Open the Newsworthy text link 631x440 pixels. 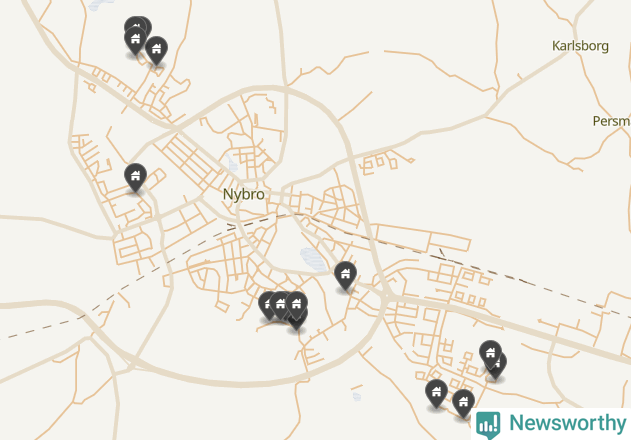pos(567,423)
